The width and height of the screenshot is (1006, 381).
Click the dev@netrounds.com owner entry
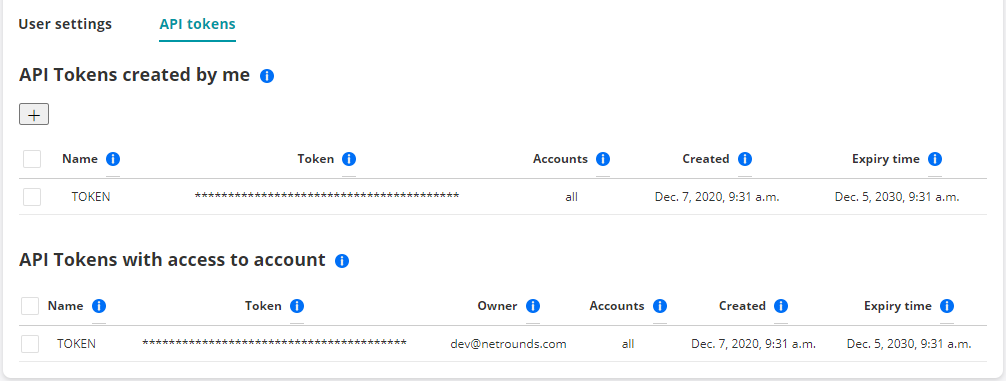[x=509, y=344]
